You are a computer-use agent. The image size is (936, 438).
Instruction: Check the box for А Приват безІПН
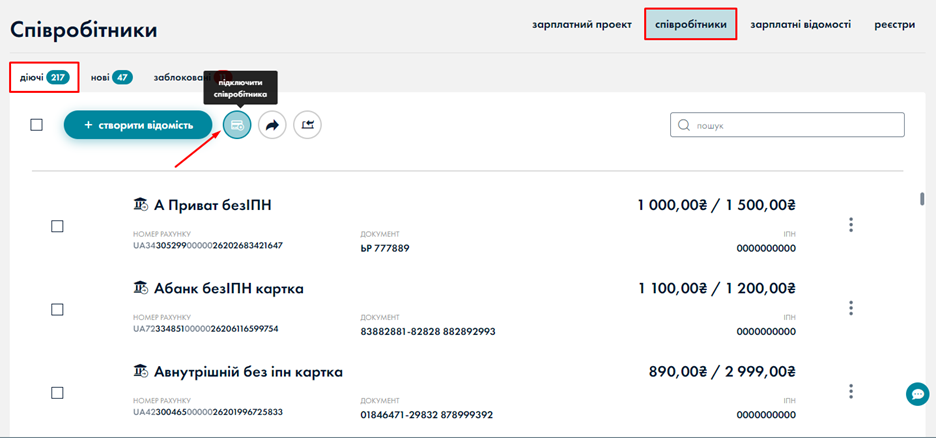tap(57, 226)
